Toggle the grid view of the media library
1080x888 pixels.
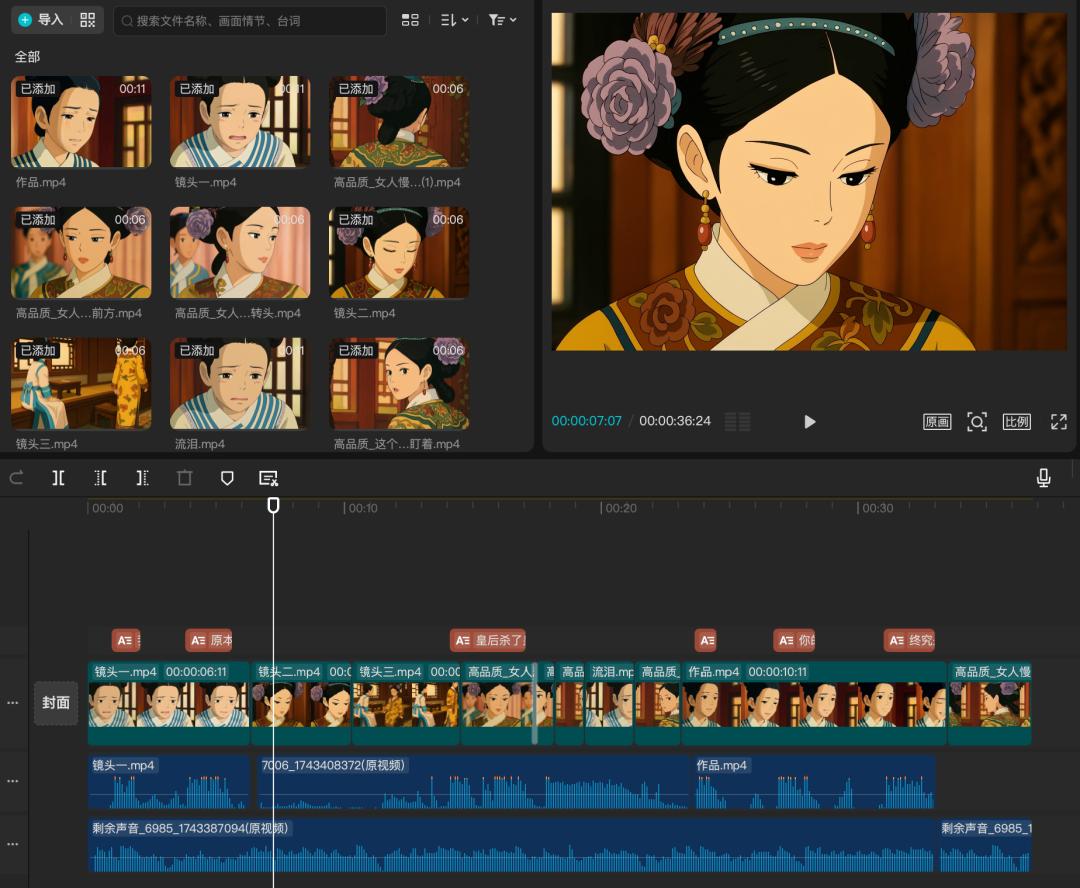tap(410, 20)
